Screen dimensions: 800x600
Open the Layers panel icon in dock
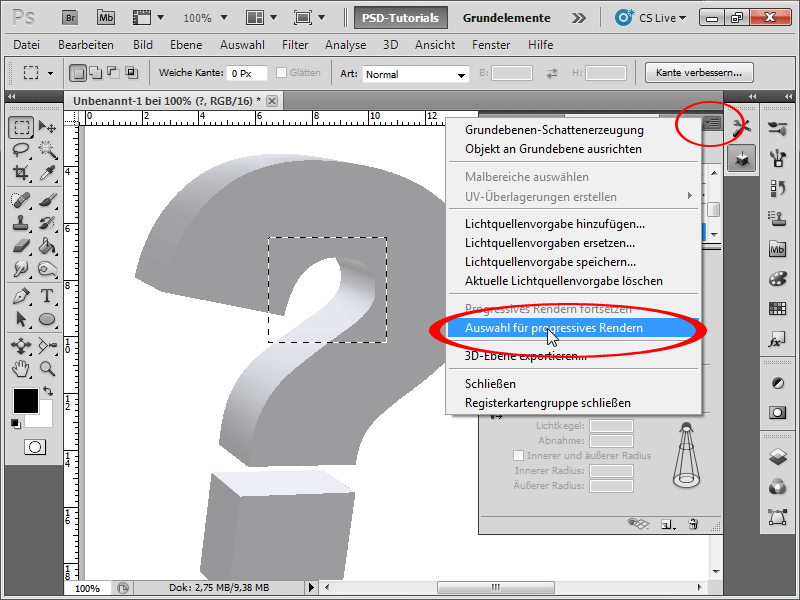tap(777, 457)
